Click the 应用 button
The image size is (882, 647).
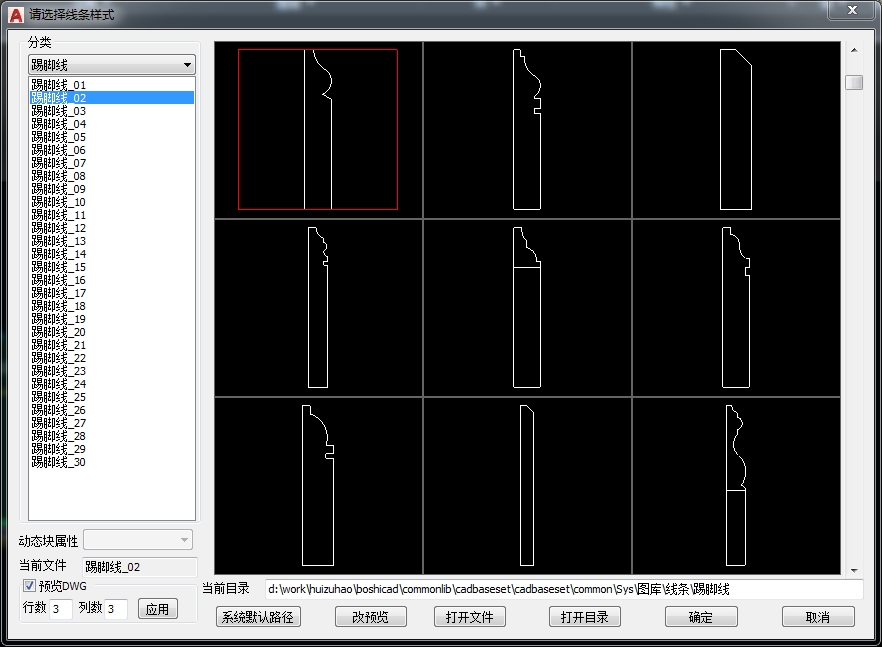158,609
